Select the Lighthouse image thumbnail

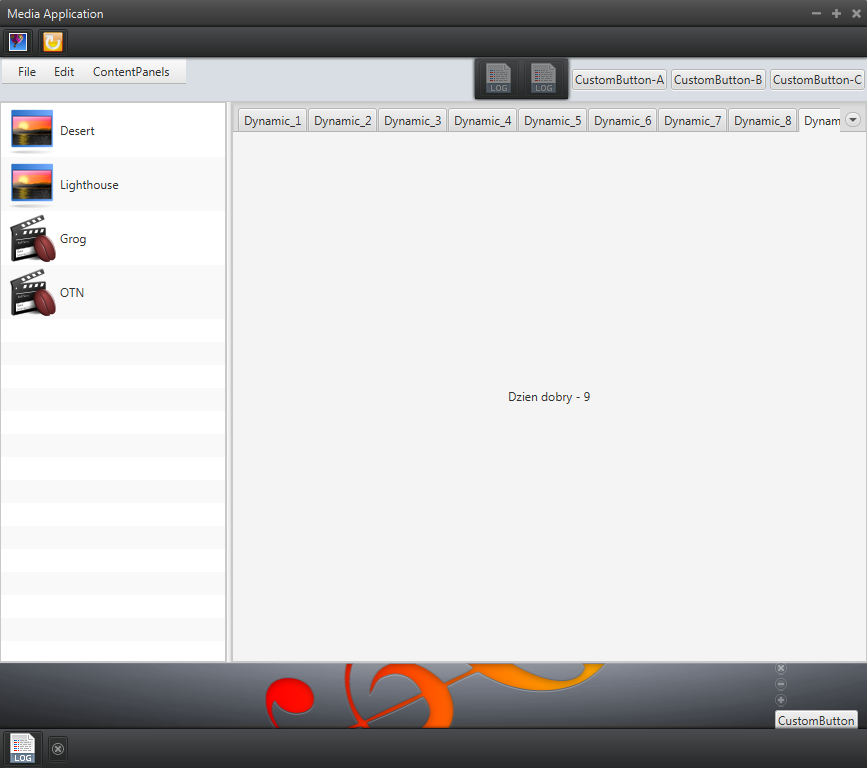coord(32,182)
